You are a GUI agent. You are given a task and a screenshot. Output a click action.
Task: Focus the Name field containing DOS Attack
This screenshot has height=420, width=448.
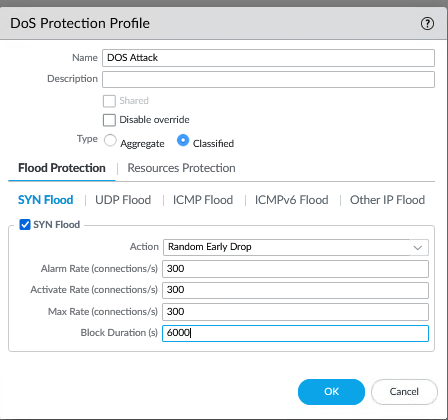pyautogui.click(x=268, y=58)
